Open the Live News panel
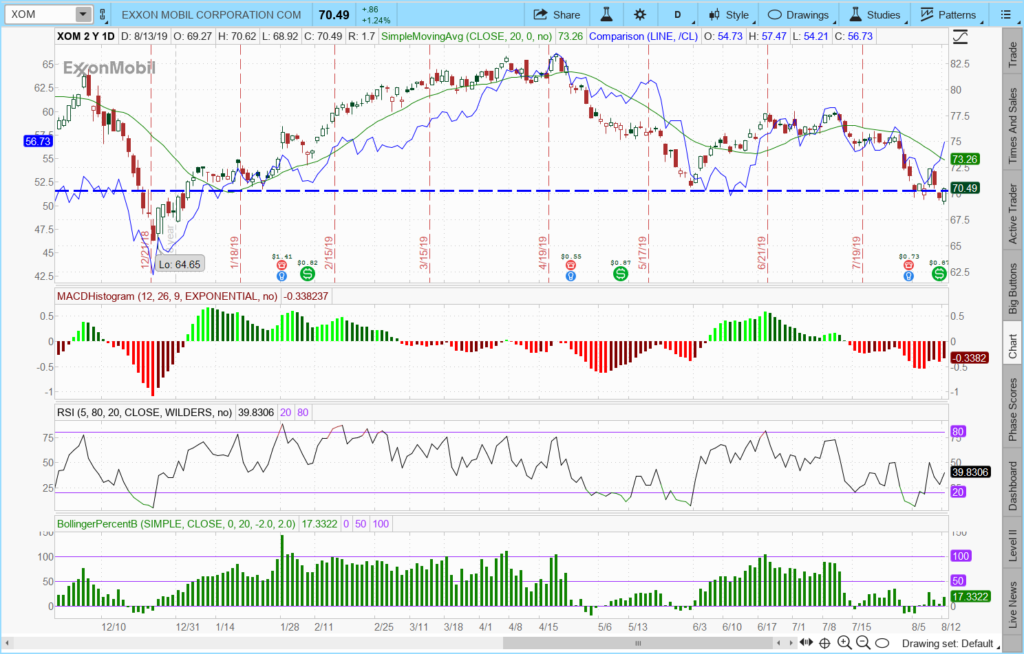The image size is (1024, 654). [x=1012, y=600]
